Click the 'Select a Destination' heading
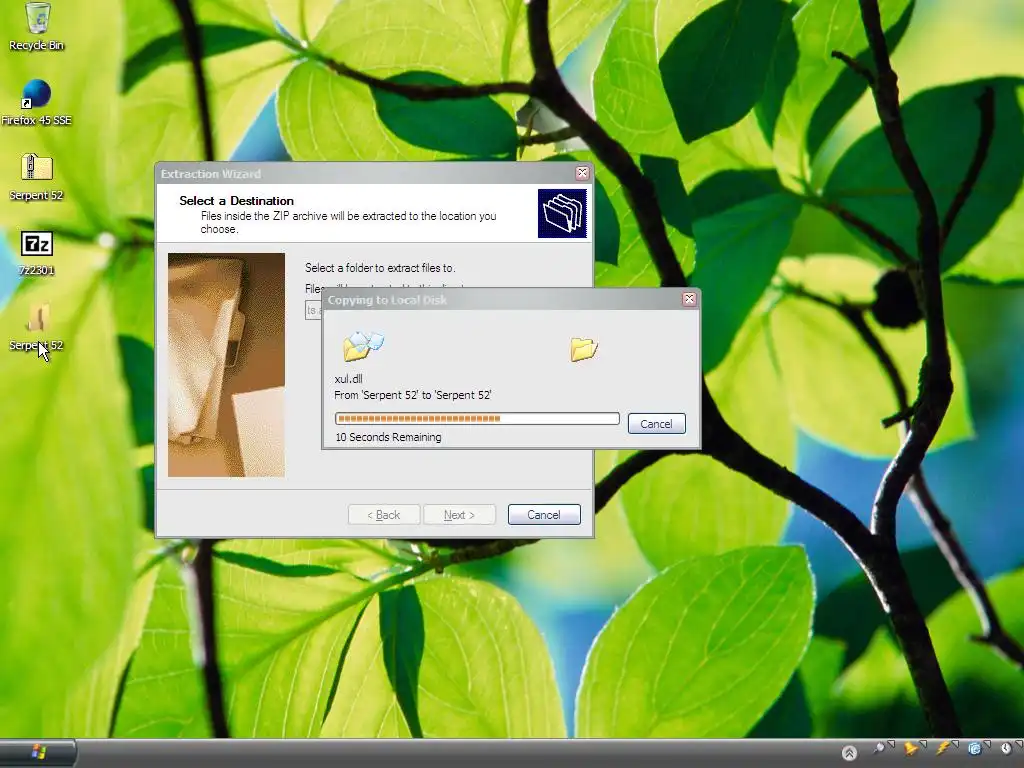The width and height of the screenshot is (1024, 768). click(236, 200)
